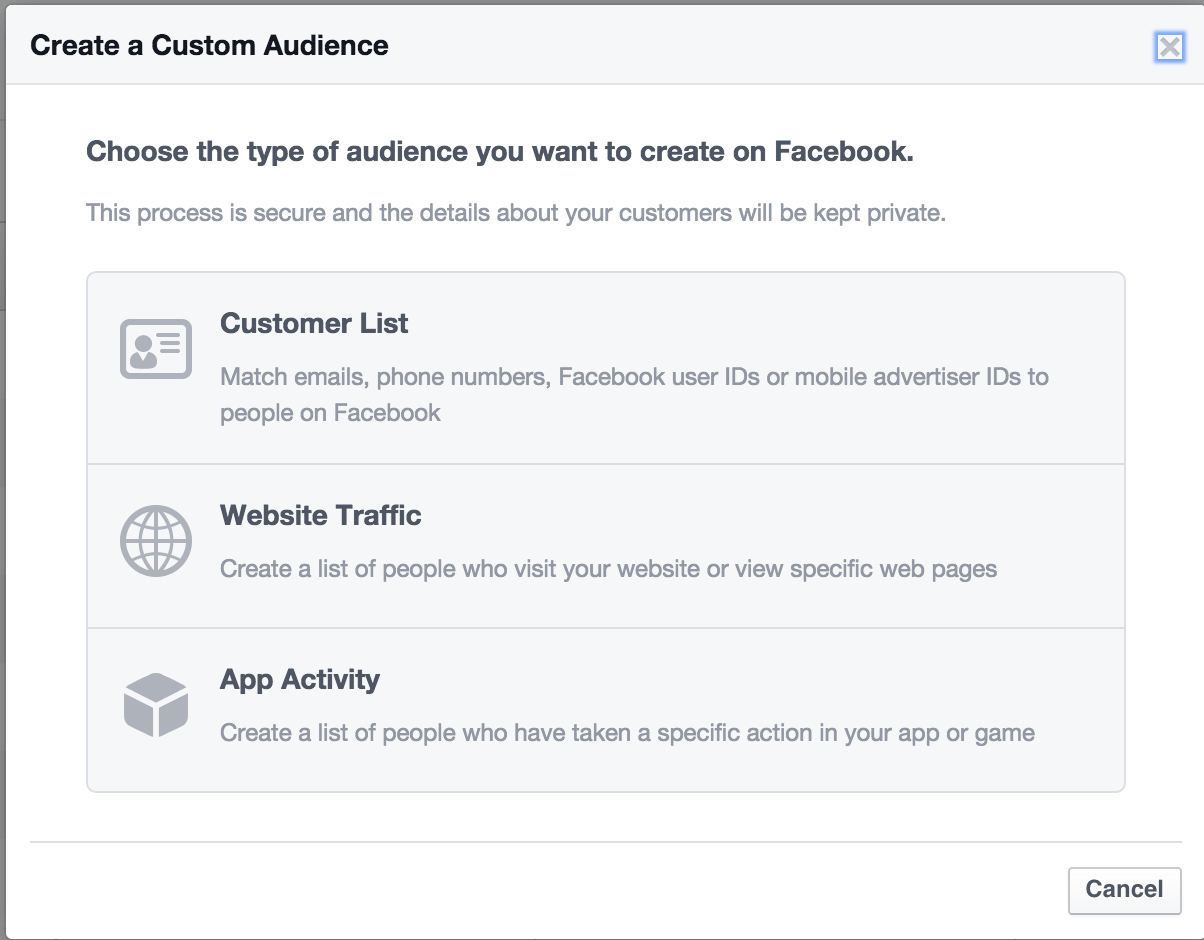This screenshot has width=1204, height=940.
Task: Cancel creating the custom audience
Action: [1124, 890]
